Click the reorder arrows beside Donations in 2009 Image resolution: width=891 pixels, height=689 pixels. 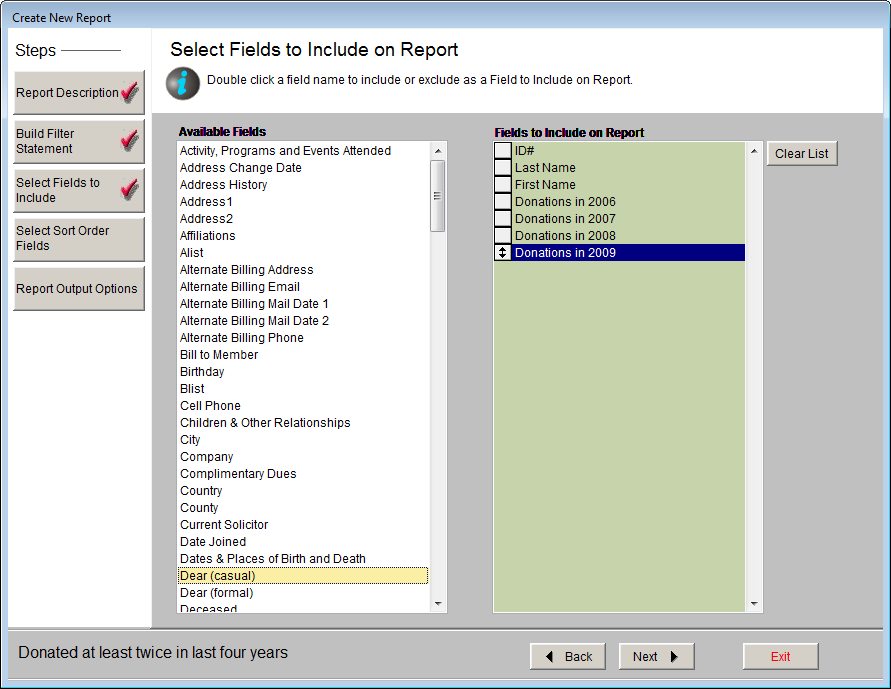coord(501,252)
